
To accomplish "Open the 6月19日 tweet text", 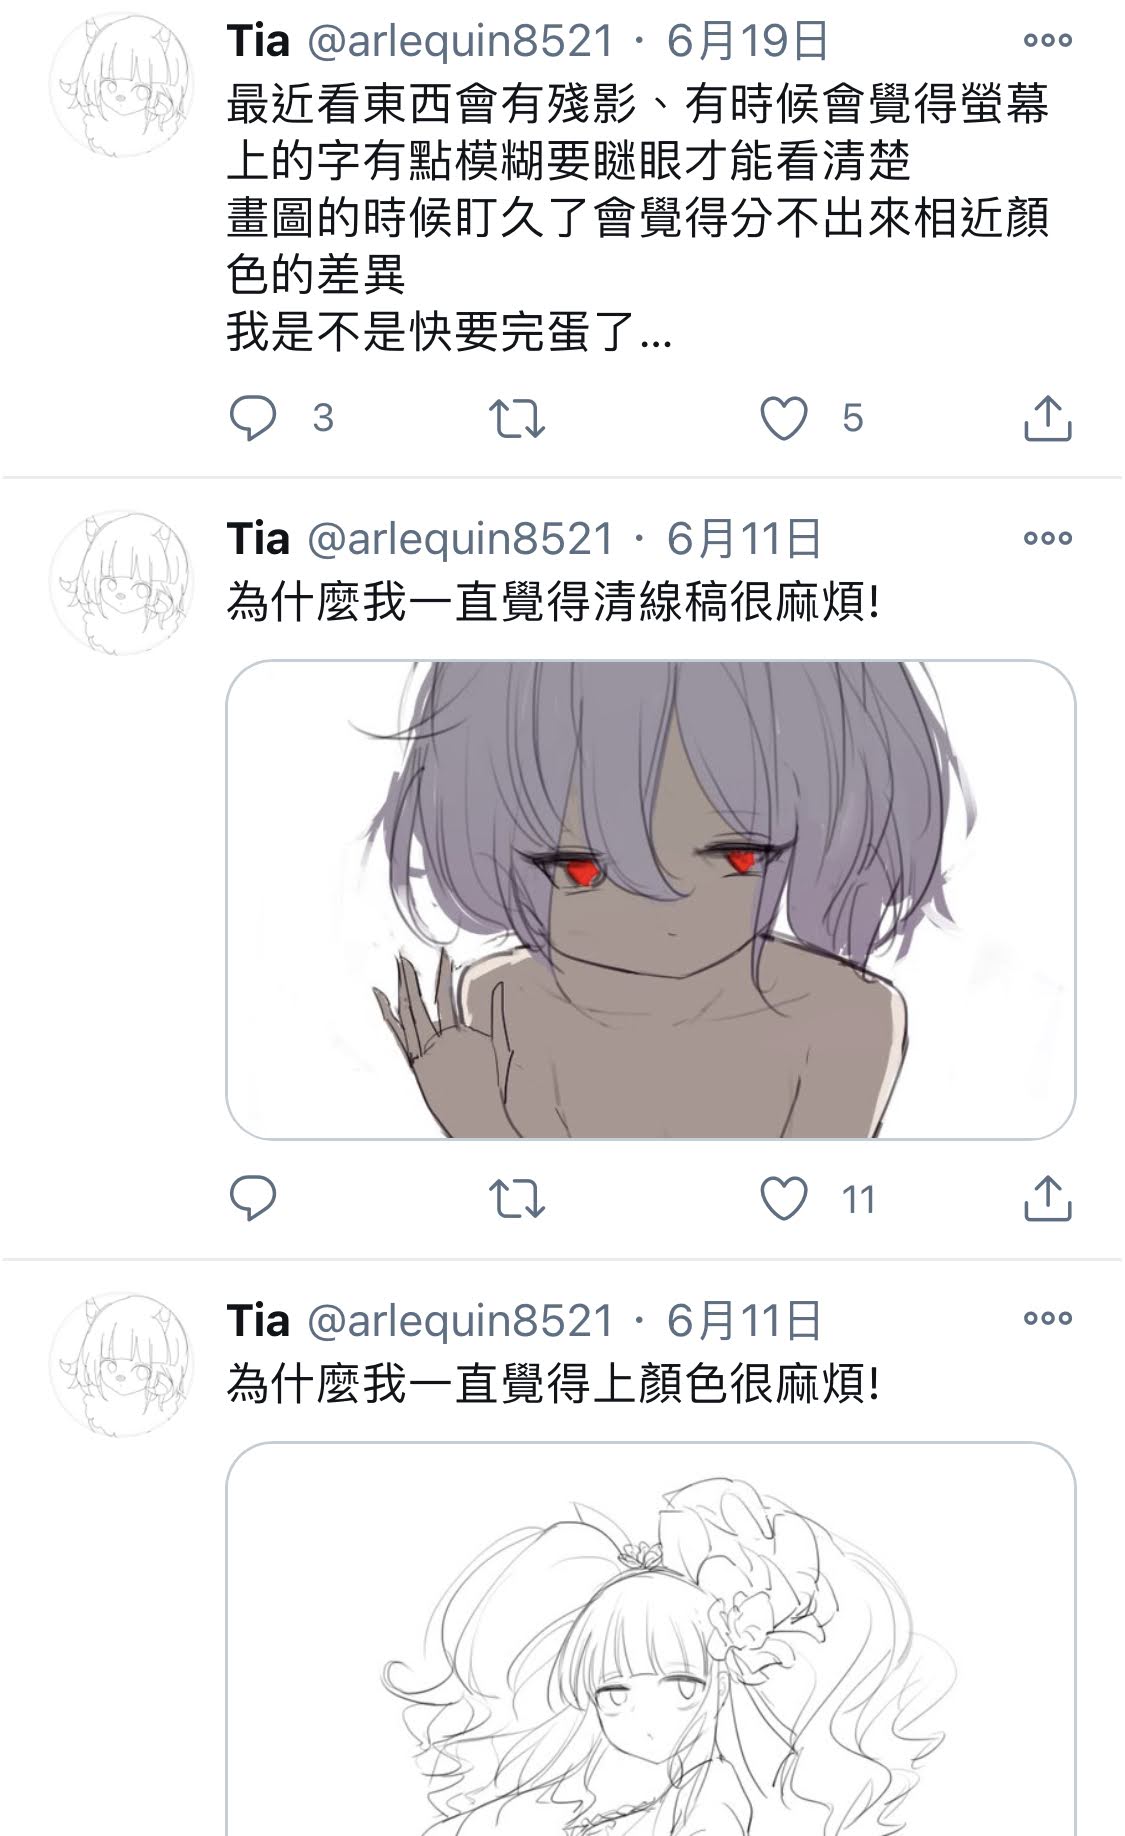I will pyautogui.click(x=638, y=218).
